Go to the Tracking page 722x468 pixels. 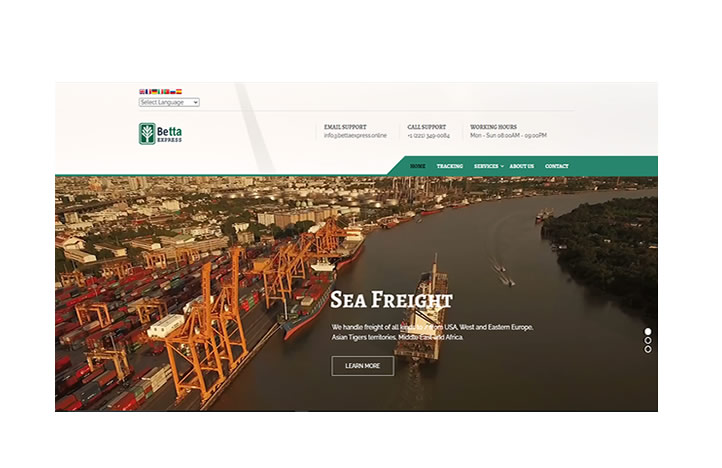tap(449, 166)
